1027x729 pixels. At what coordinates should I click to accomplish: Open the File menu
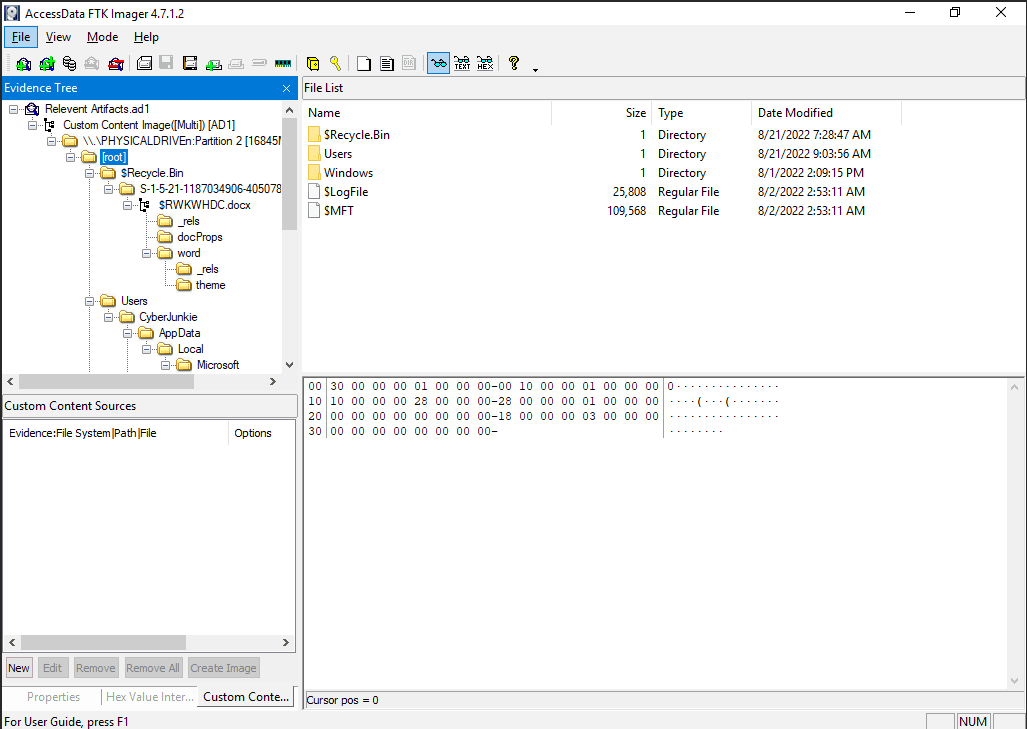point(21,37)
